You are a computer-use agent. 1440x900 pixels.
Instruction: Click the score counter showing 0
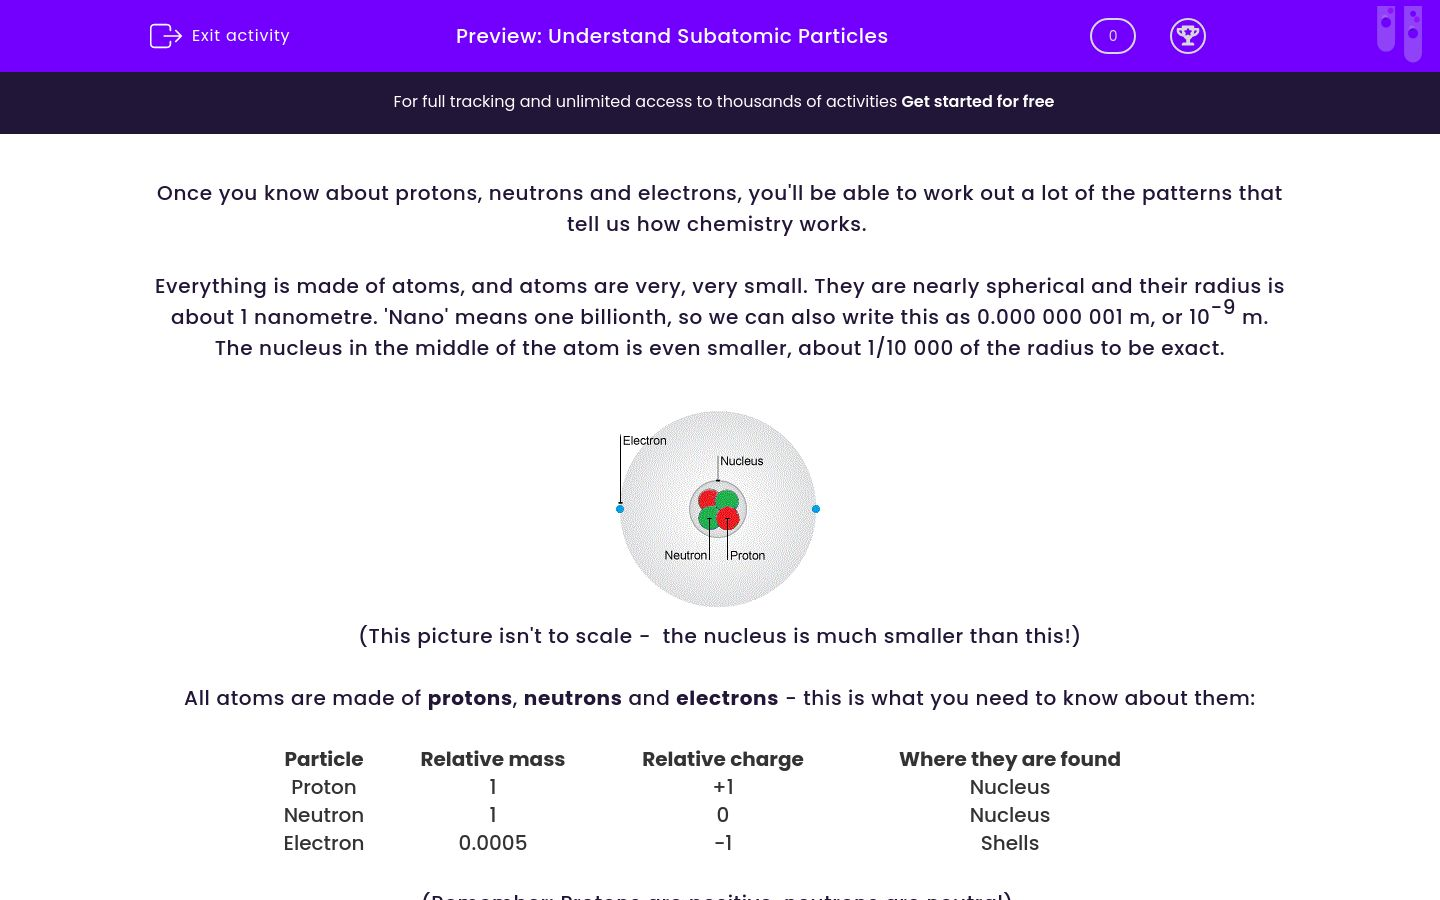1112,36
